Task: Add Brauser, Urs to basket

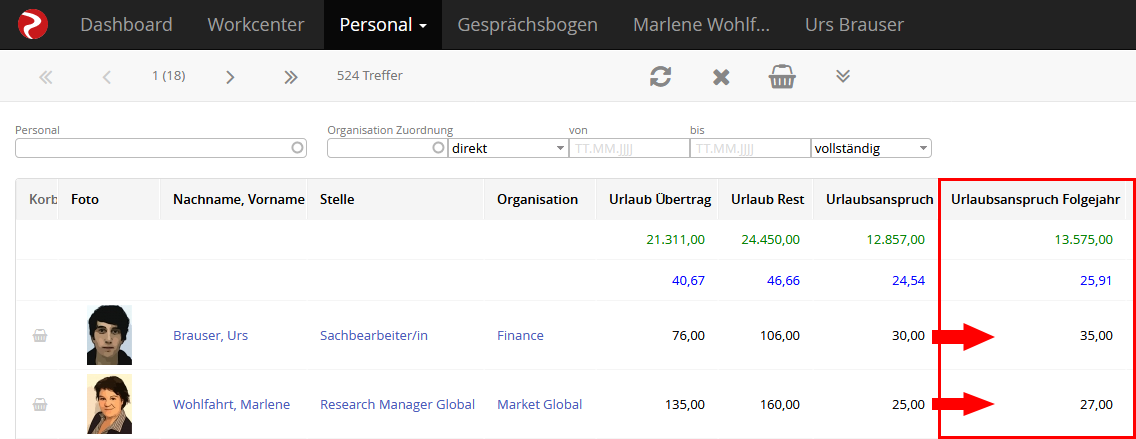Action: click(40, 335)
